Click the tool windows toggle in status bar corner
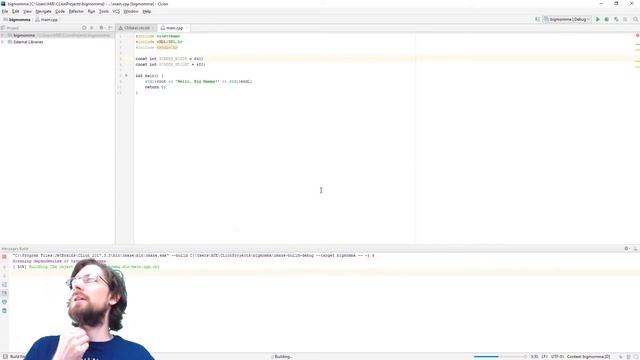 pyautogui.click(x=5, y=357)
